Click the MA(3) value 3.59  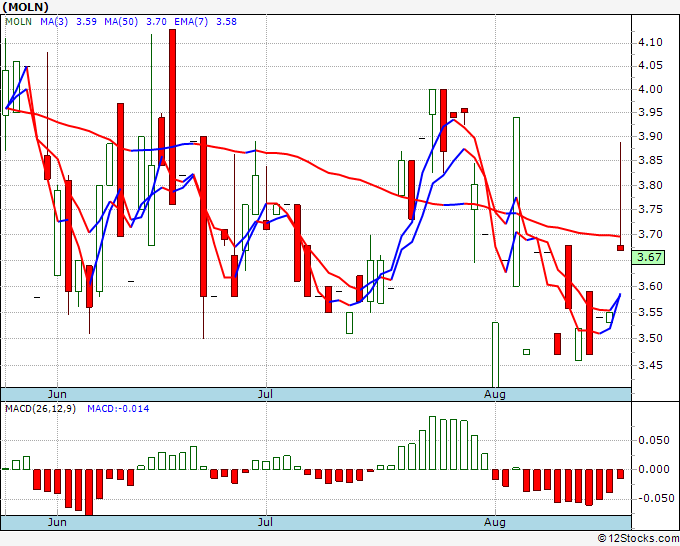(86, 22)
